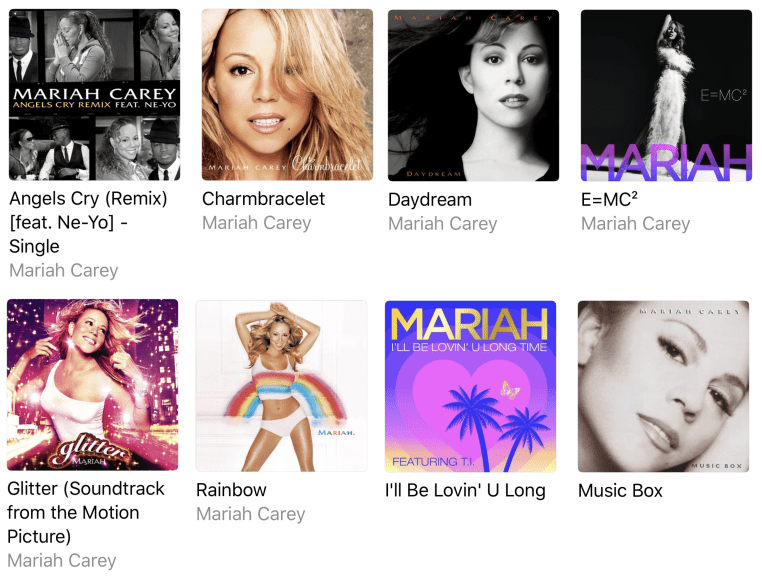Click the Charmbracelet album title
The image size is (762, 585).
point(263,199)
